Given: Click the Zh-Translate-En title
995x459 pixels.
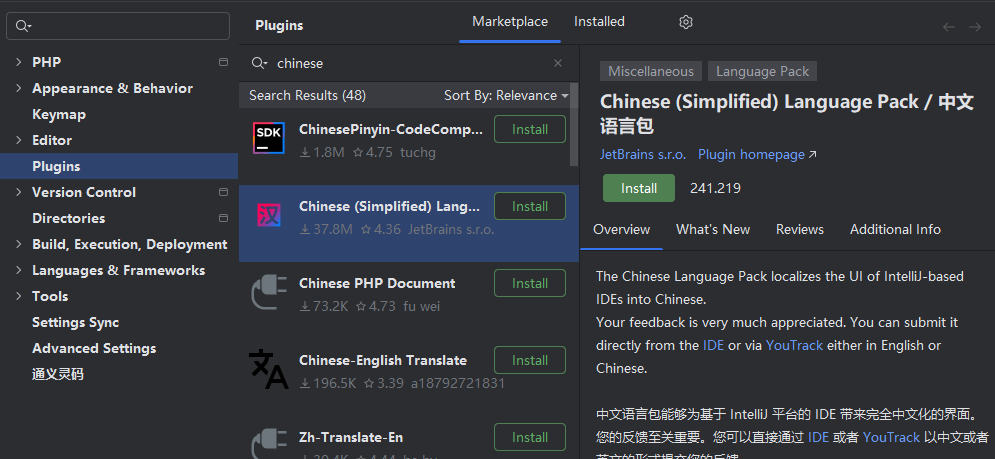Looking at the screenshot, I should tap(351, 437).
